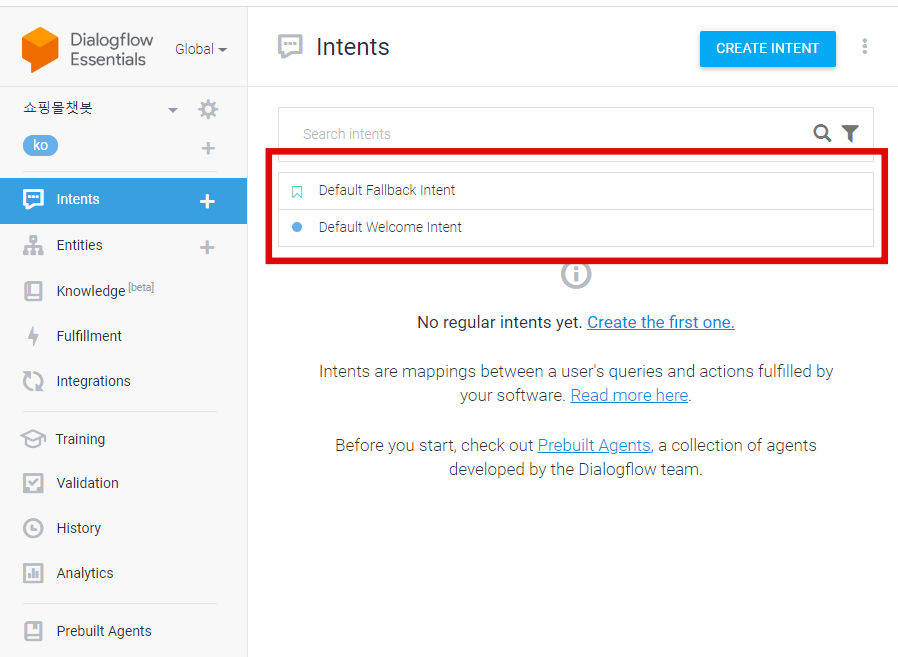Click the CREATE INTENT button
This screenshot has width=898, height=657.
point(767,47)
